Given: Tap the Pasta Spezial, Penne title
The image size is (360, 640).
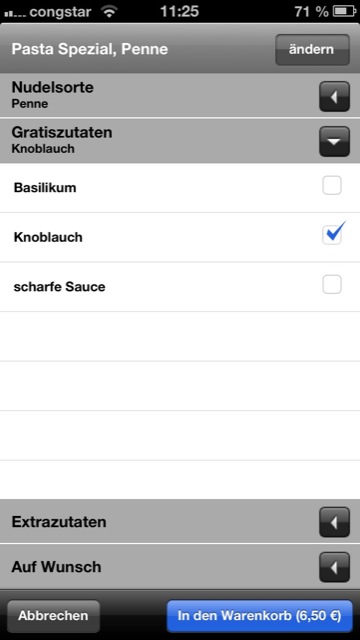Looking at the screenshot, I should click(x=90, y=49).
